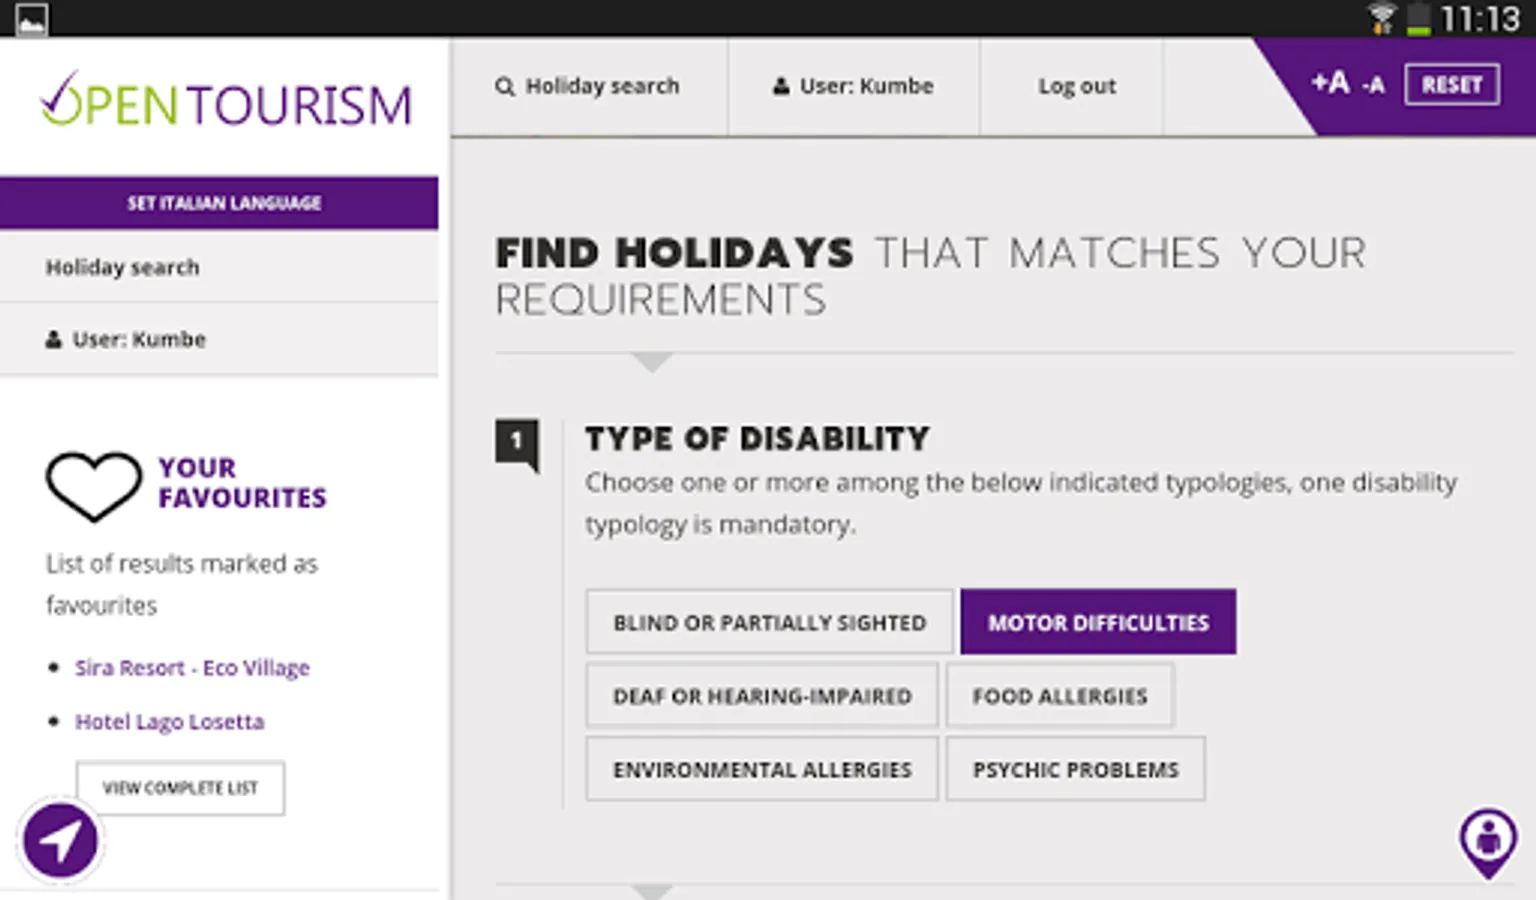Click the purple location arrow icon
Screen dimensions: 1536x900
coord(60,841)
